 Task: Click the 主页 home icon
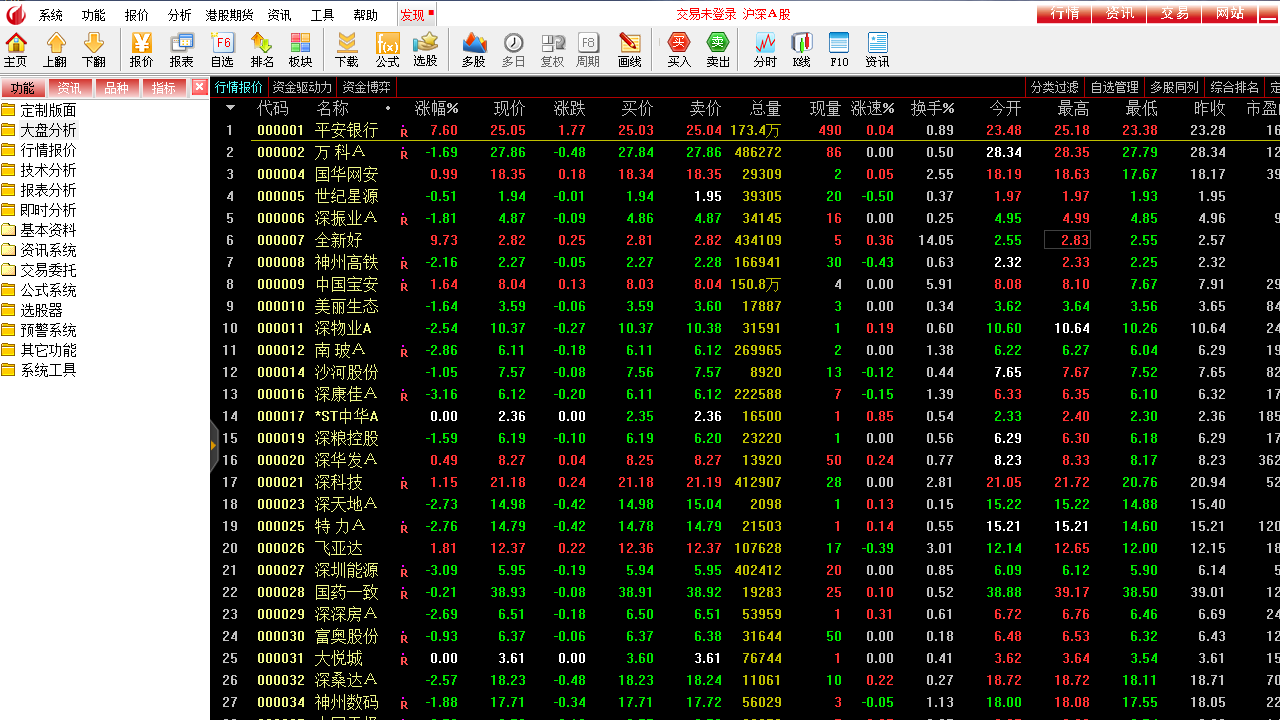pyautogui.click(x=16, y=46)
